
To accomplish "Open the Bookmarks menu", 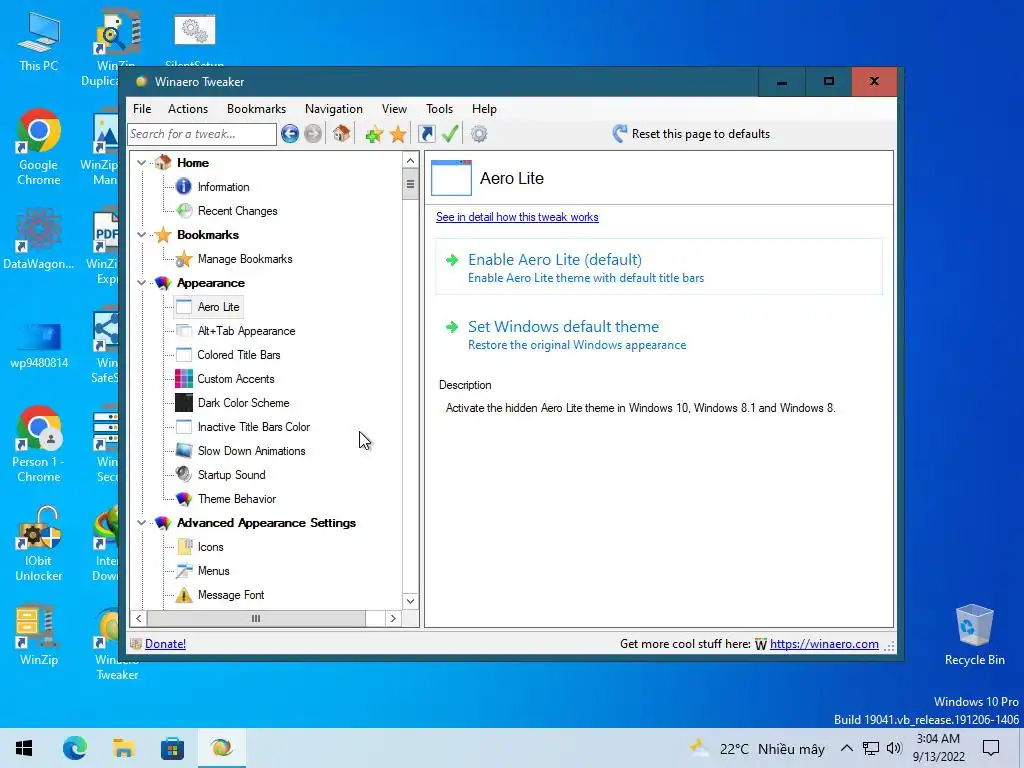I will (x=256, y=109).
